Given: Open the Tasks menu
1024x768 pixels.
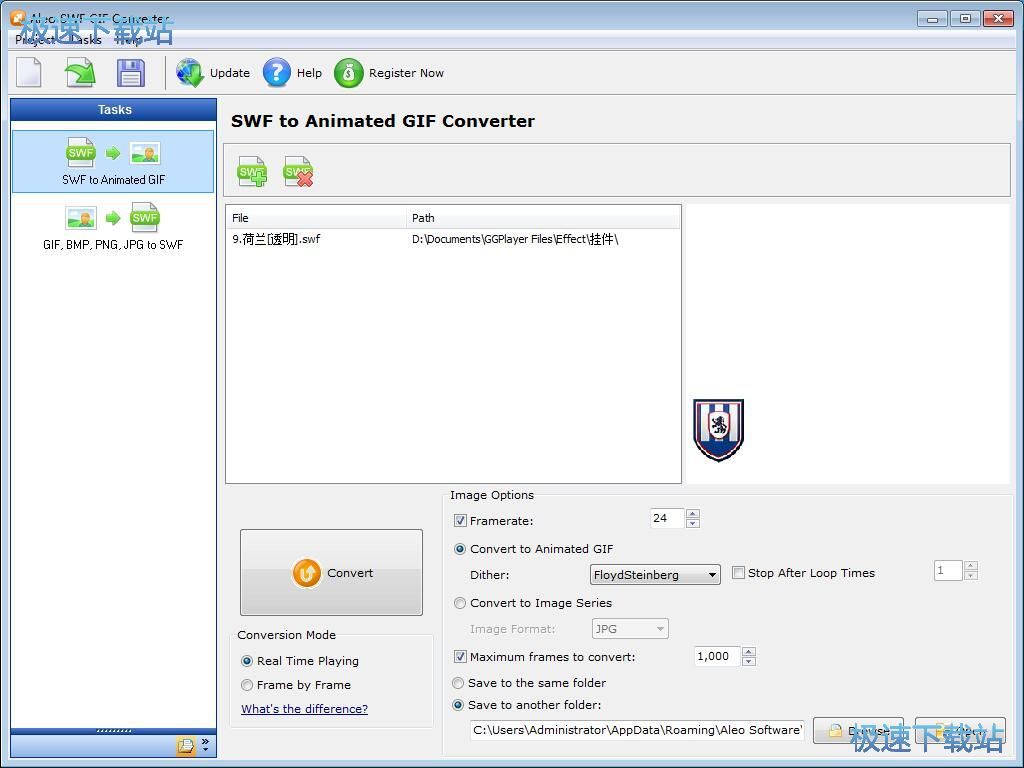Looking at the screenshot, I should coord(86,40).
